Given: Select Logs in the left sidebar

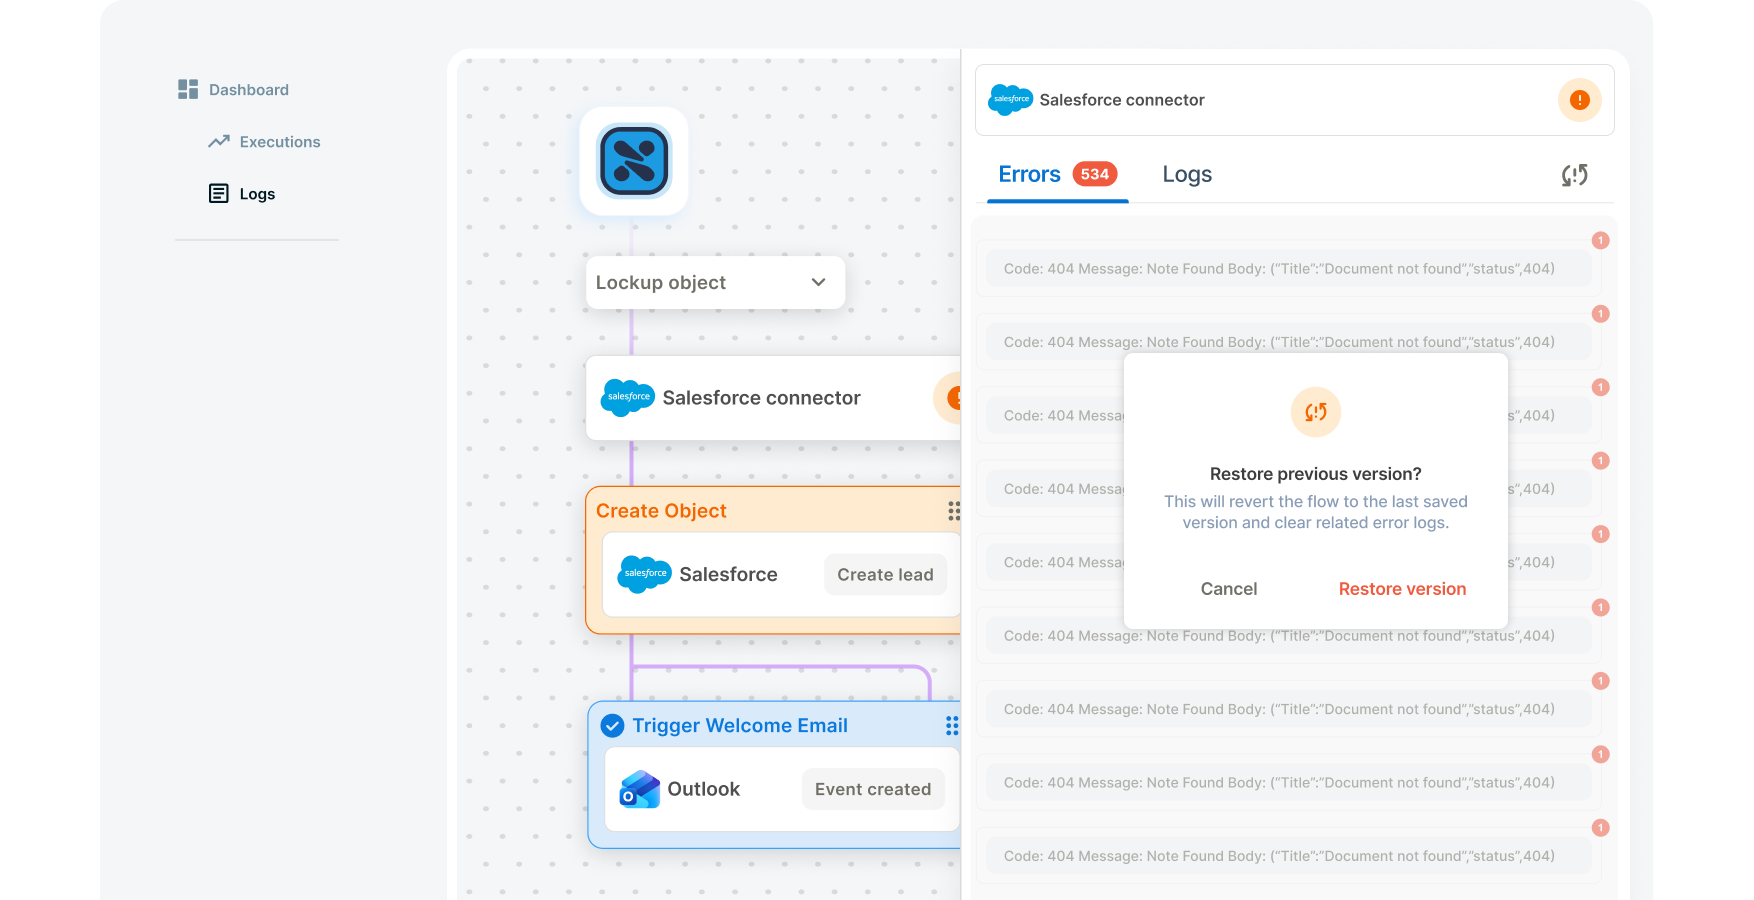Looking at the screenshot, I should click(x=241, y=194).
